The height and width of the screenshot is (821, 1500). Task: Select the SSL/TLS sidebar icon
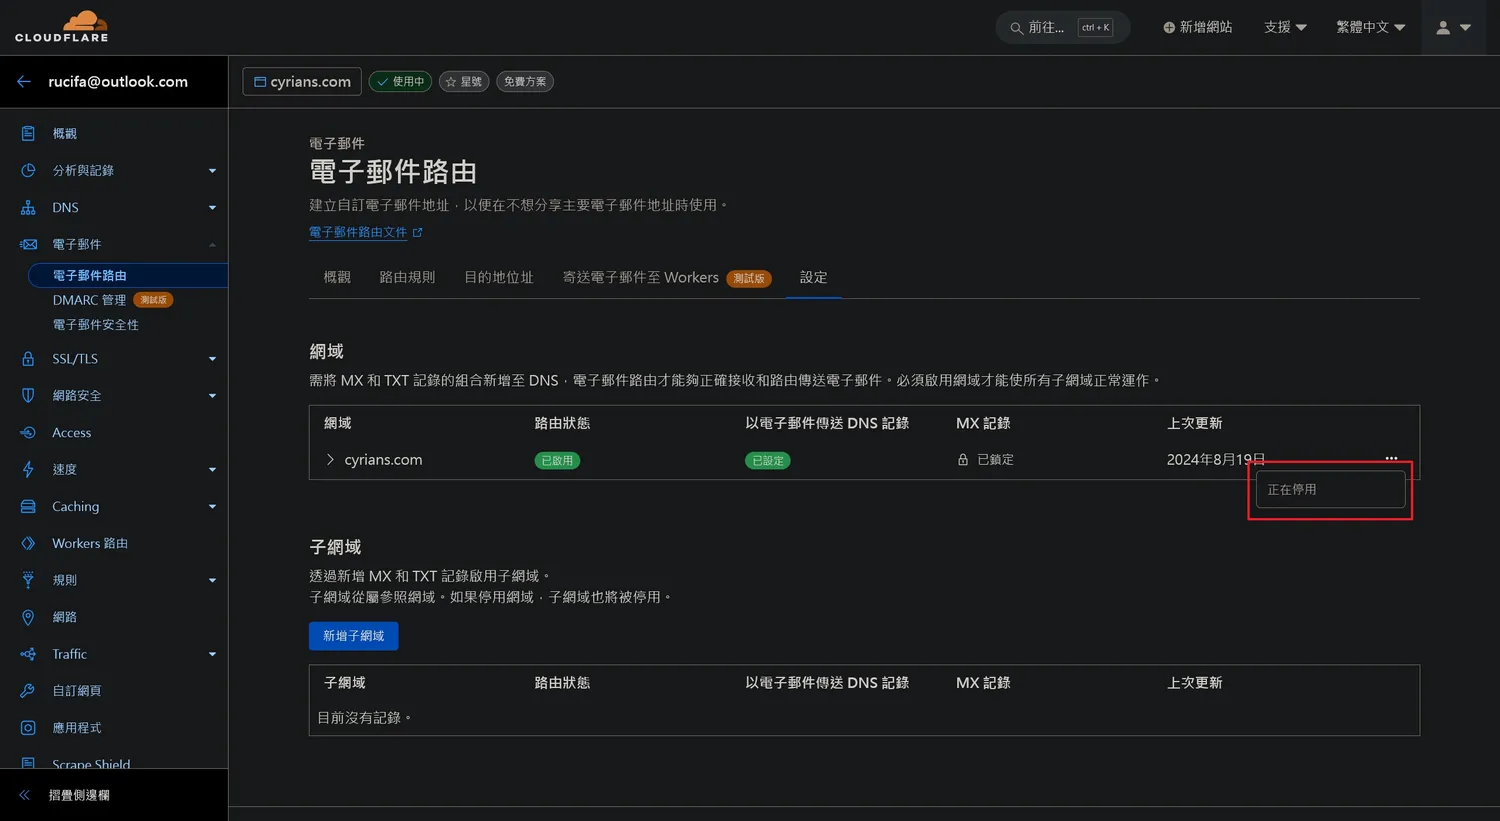tap(29, 358)
